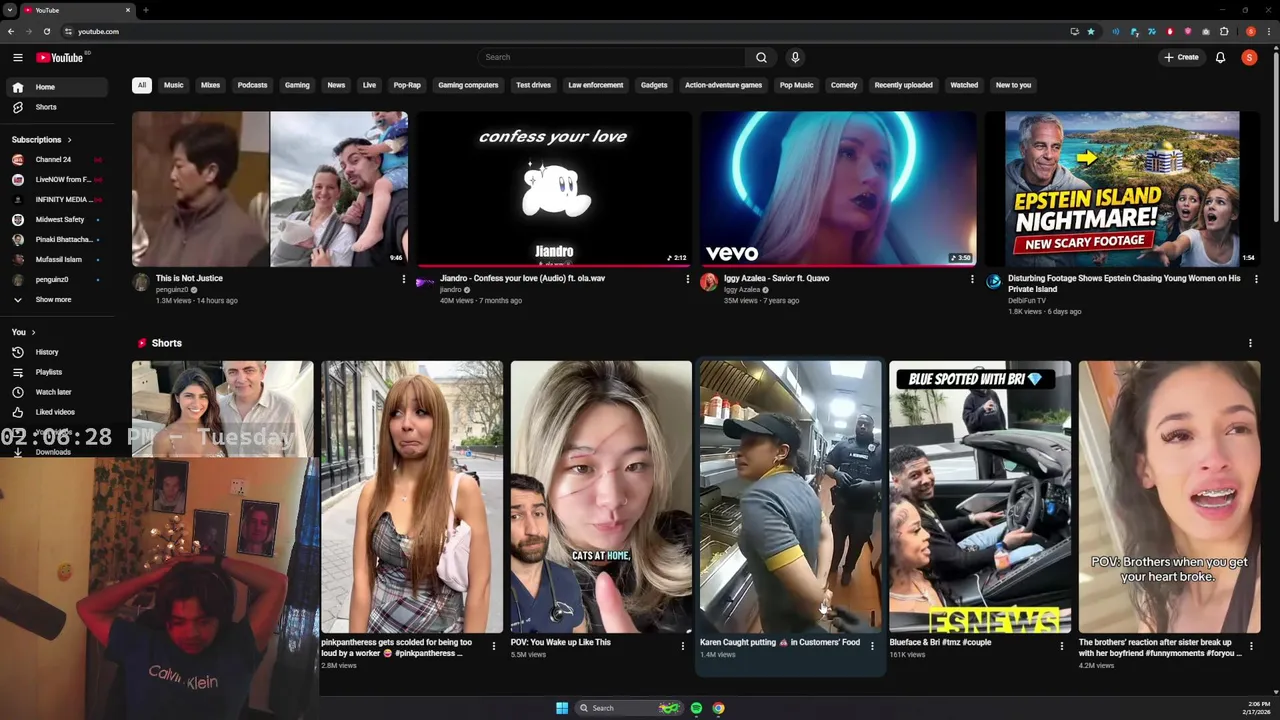Open penguinz0 subscription in sidebar
The width and height of the screenshot is (1280, 720).
point(56,279)
